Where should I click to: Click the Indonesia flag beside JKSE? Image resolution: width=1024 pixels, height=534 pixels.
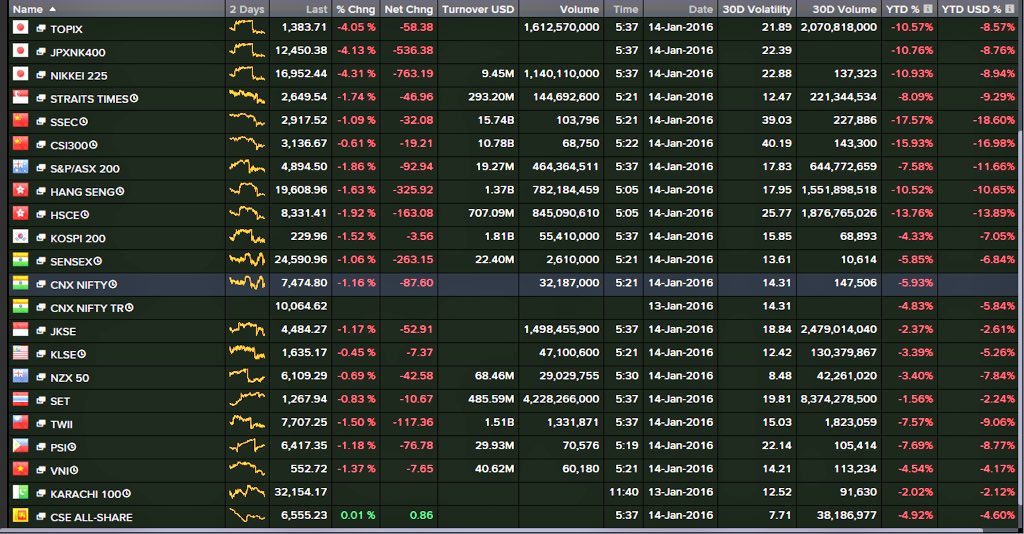click(20, 329)
